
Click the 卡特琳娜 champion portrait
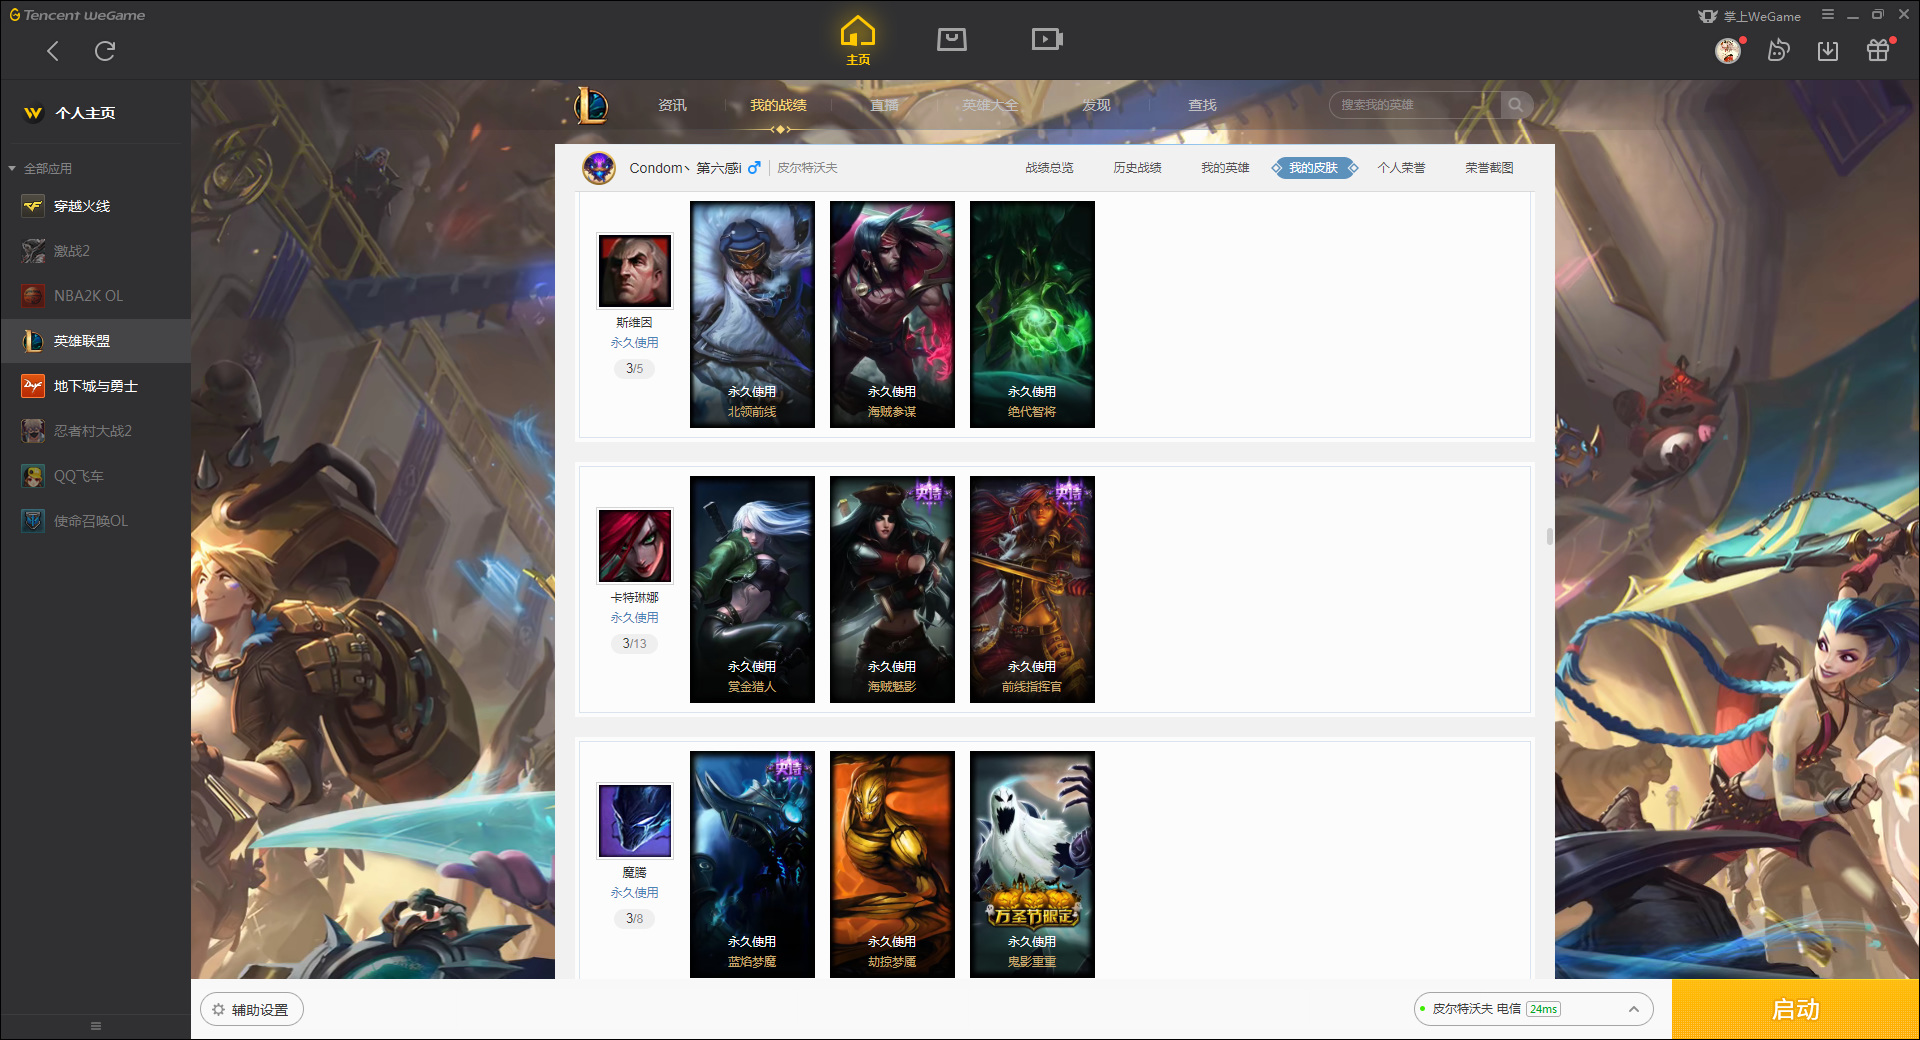(x=635, y=546)
